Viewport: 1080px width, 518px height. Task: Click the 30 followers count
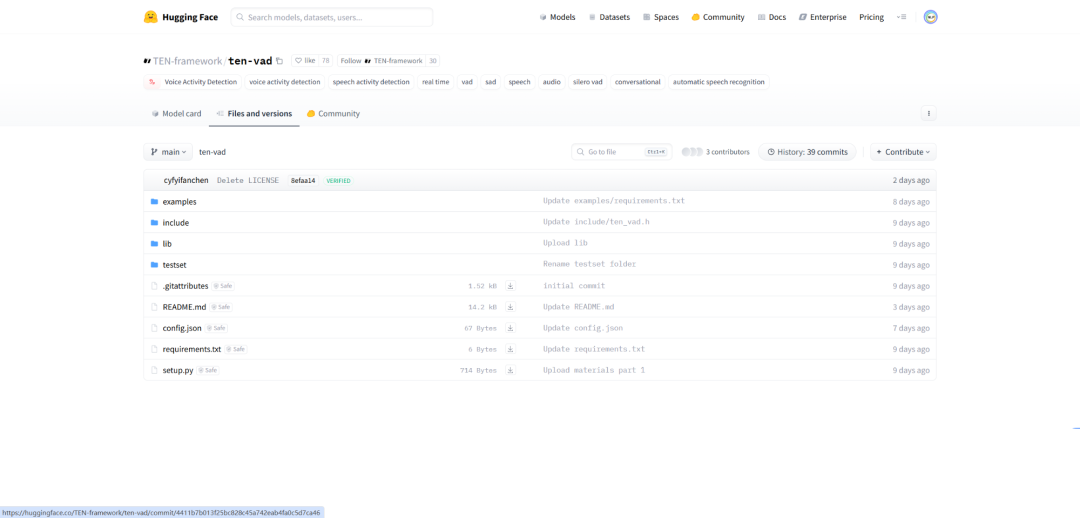[x=433, y=61]
